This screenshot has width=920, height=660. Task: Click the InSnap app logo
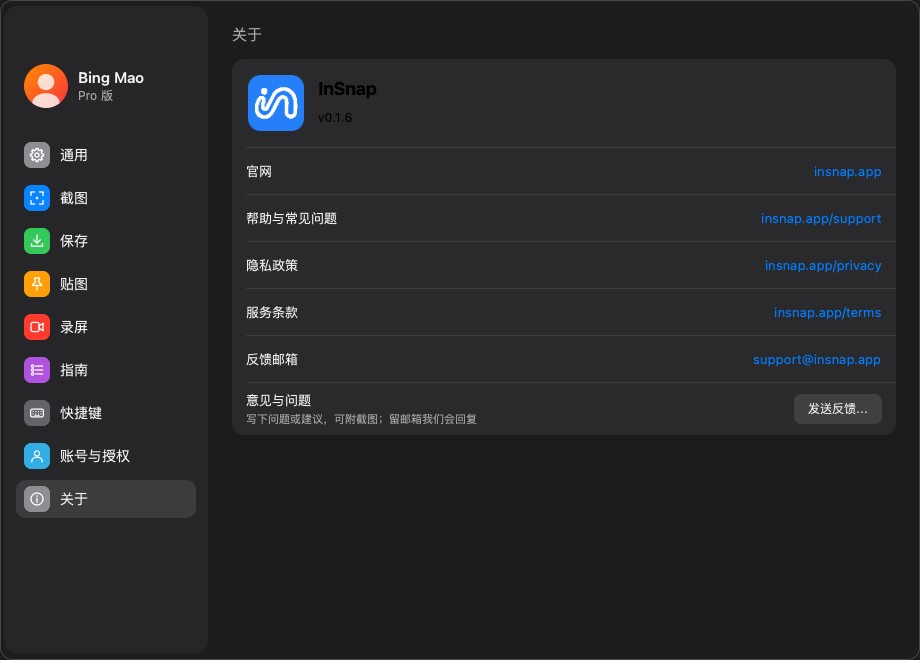tap(276, 103)
